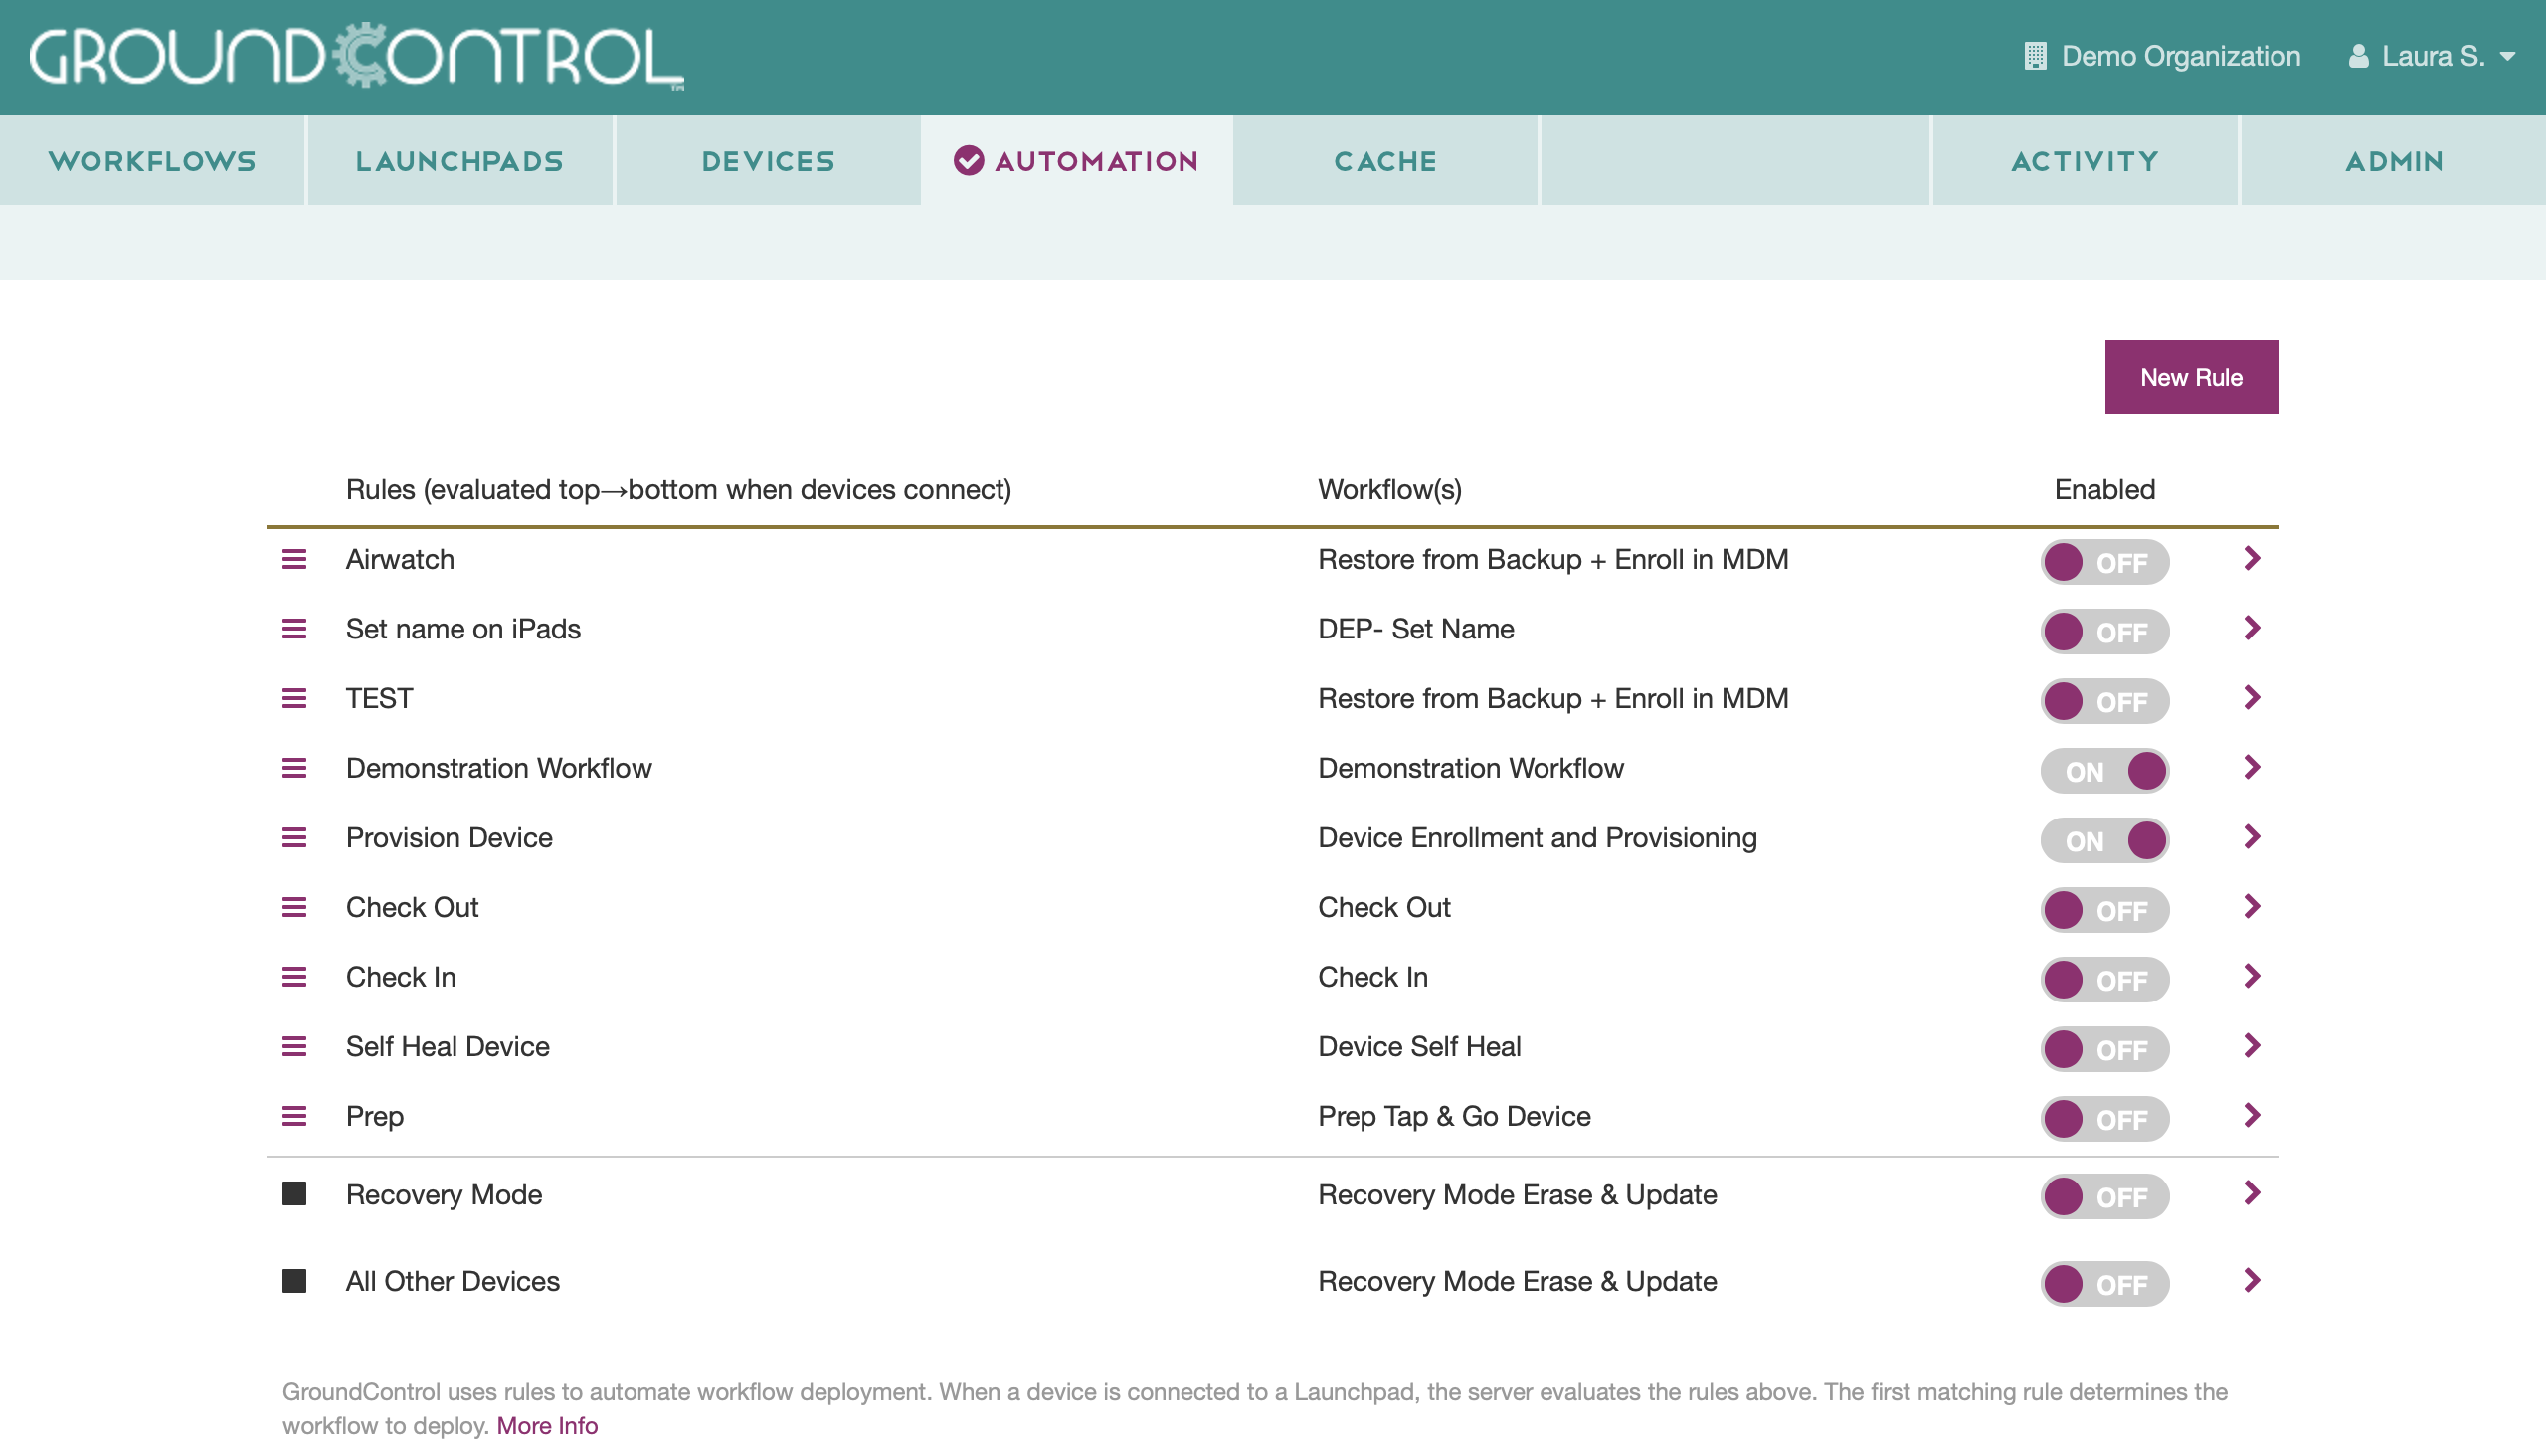The width and height of the screenshot is (2546, 1456).
Task: Disable the Demonstration Workflow rule toggle
Action: pos(2104,771)
